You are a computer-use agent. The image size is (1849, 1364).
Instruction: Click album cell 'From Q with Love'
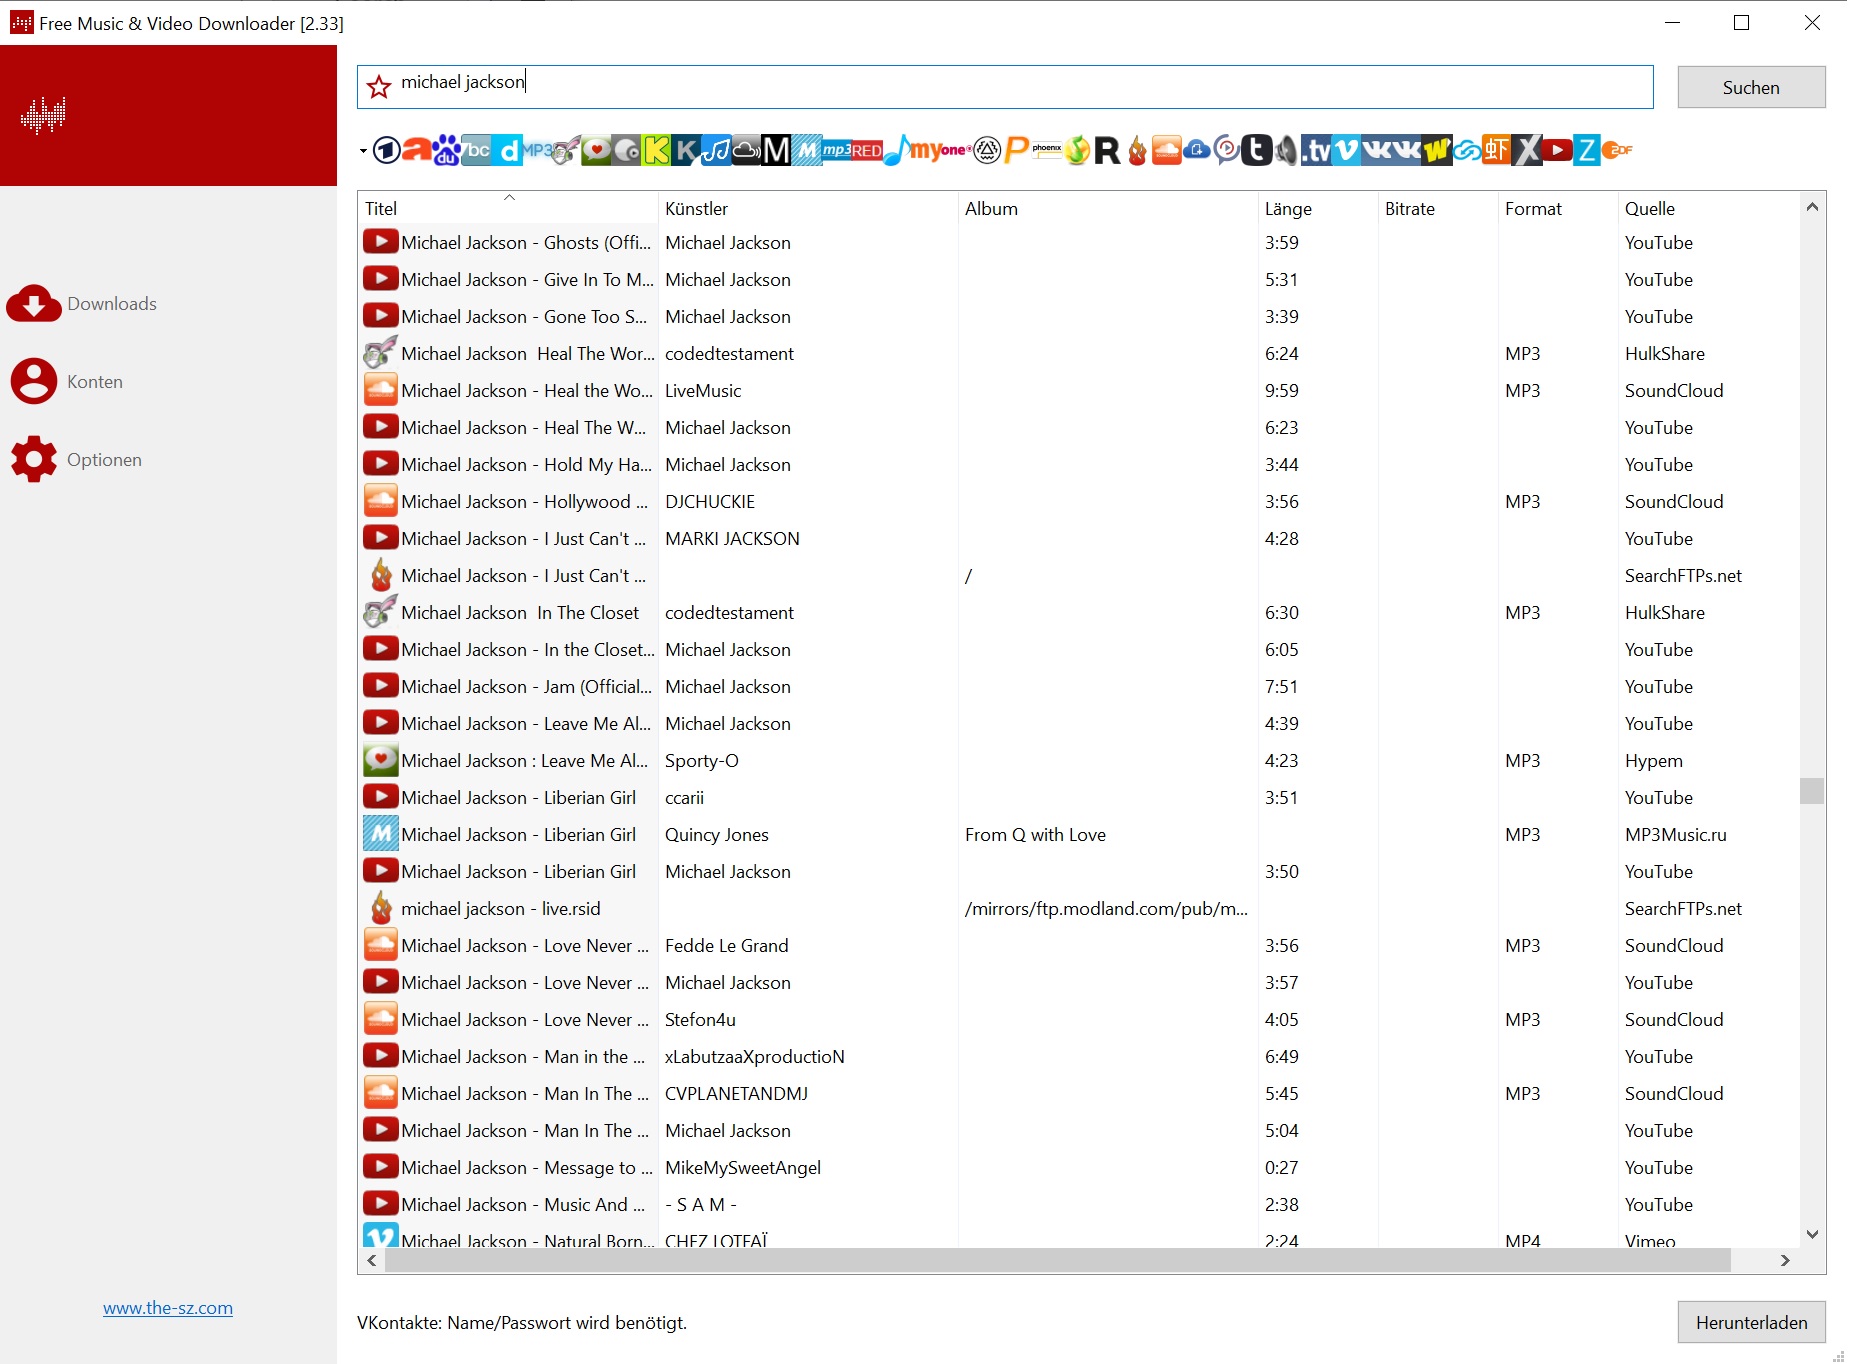1035,834
